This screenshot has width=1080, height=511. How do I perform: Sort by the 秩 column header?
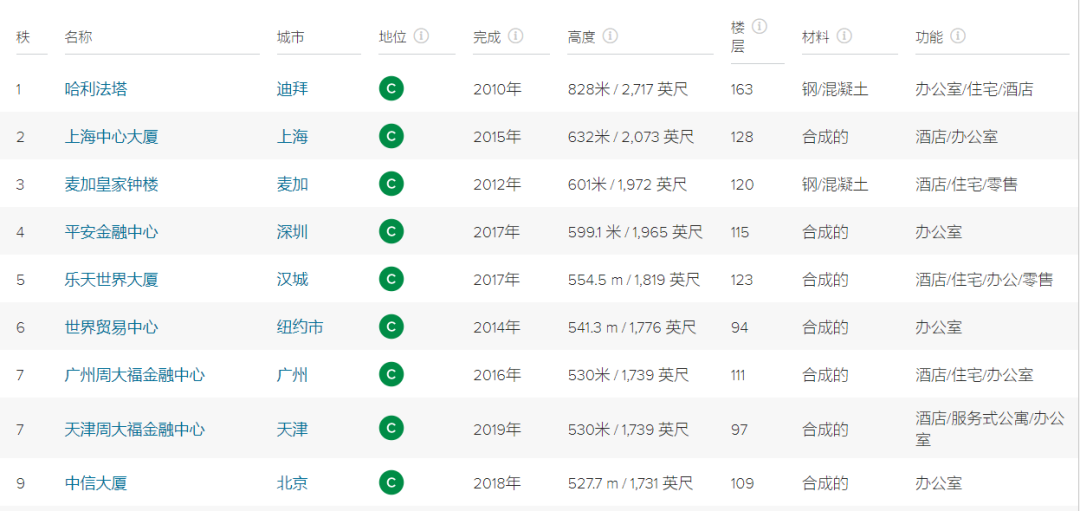[23, 36]
